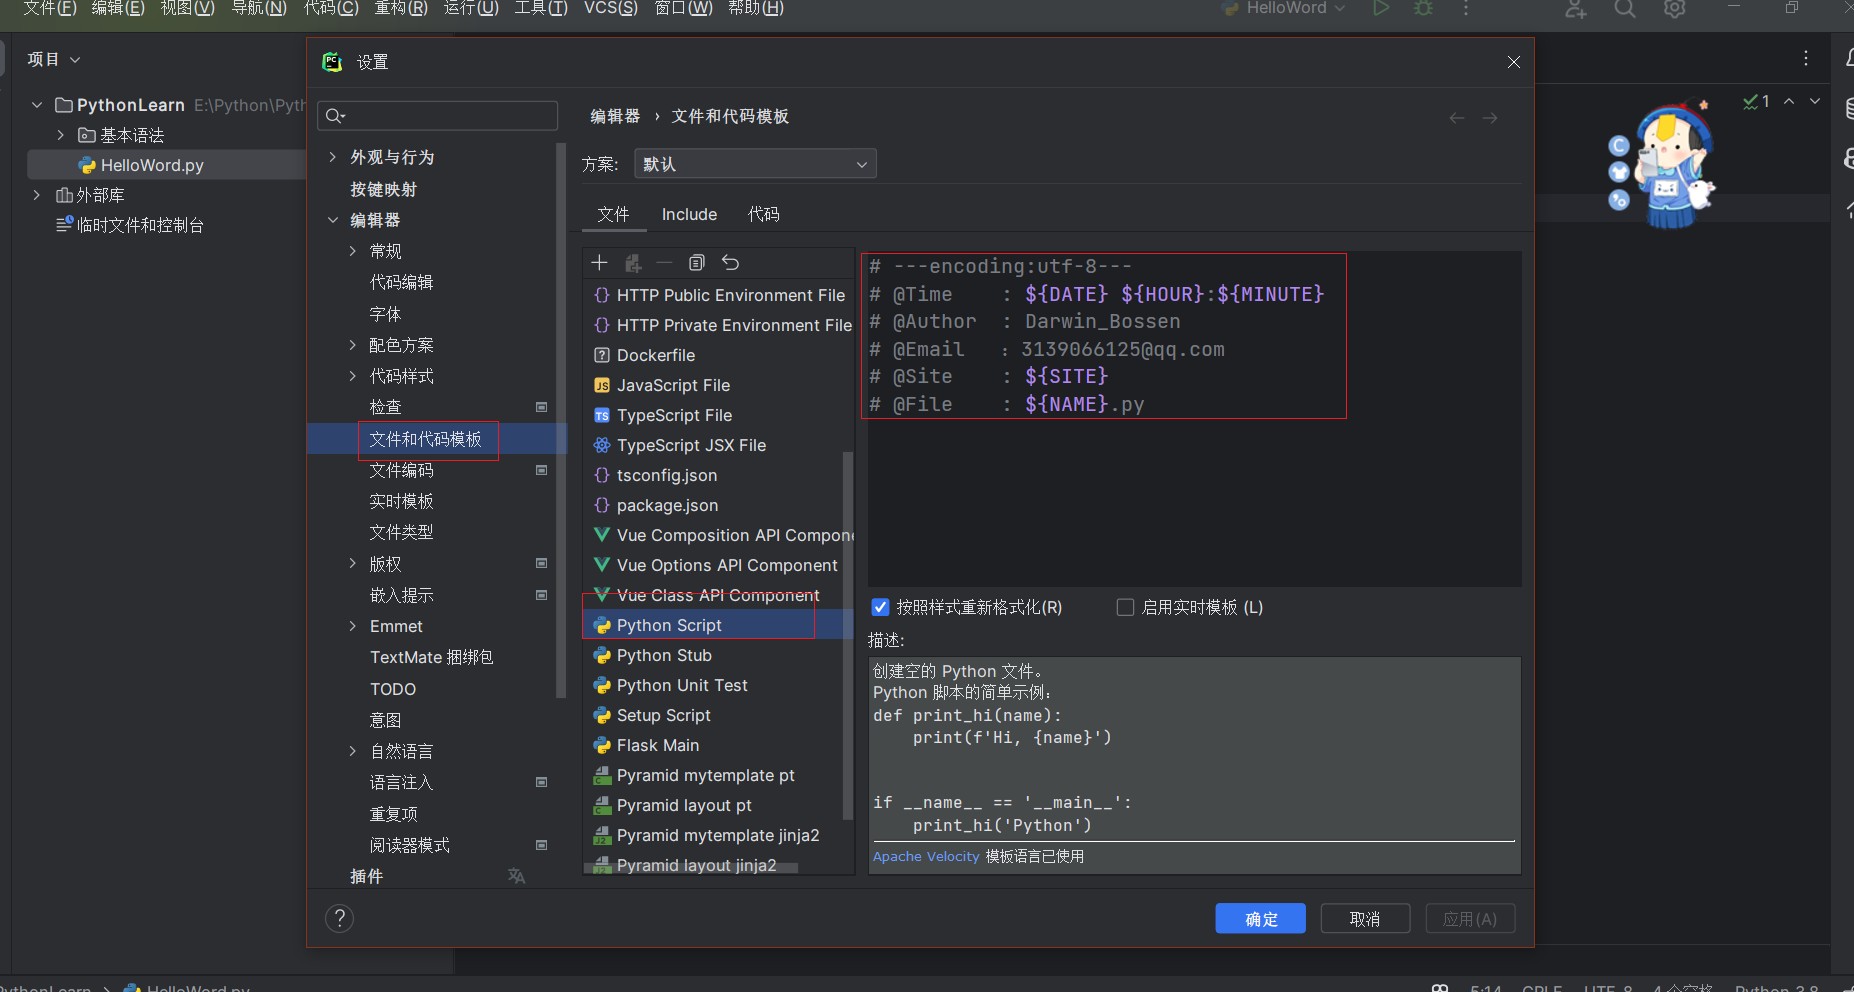Switch to the Include tab
The width and height of the screenshot is (1854, 992).
pos(689,214)
